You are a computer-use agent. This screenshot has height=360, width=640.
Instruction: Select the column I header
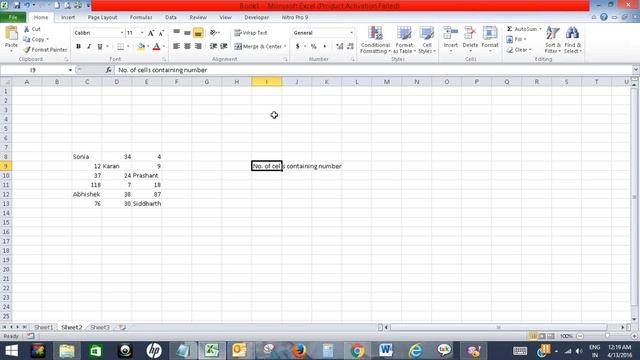point(267,82)
